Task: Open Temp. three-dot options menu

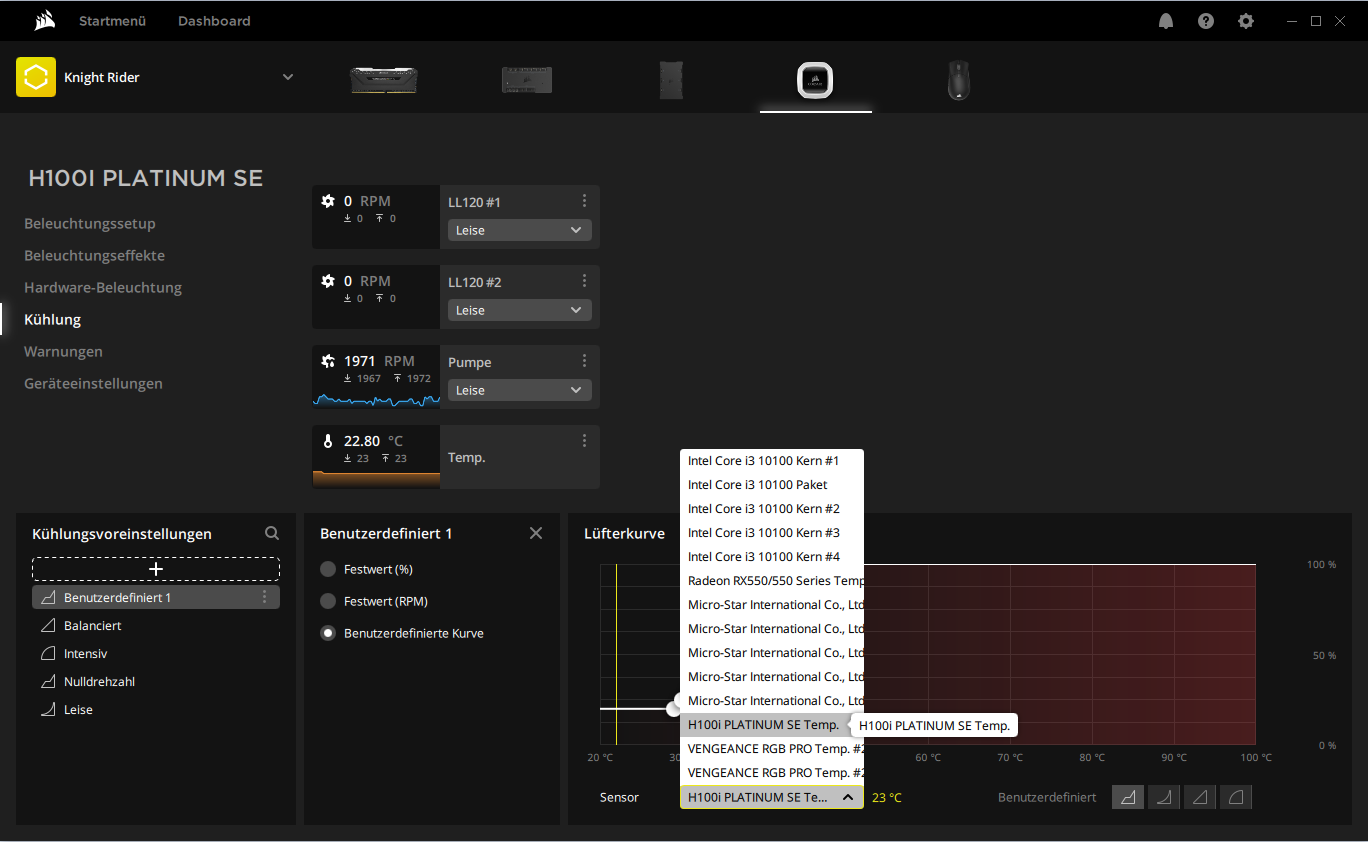Action: click(x=585, y=441)
